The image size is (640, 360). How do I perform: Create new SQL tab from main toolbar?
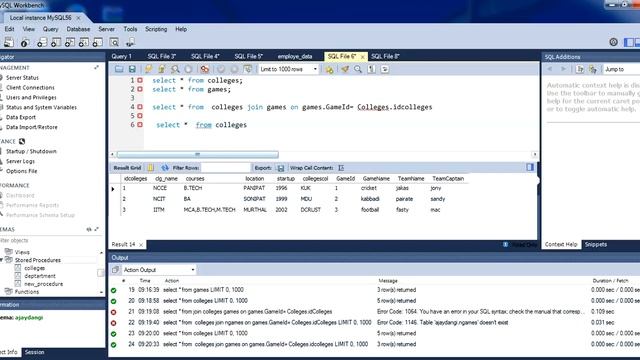coord(9,42)
